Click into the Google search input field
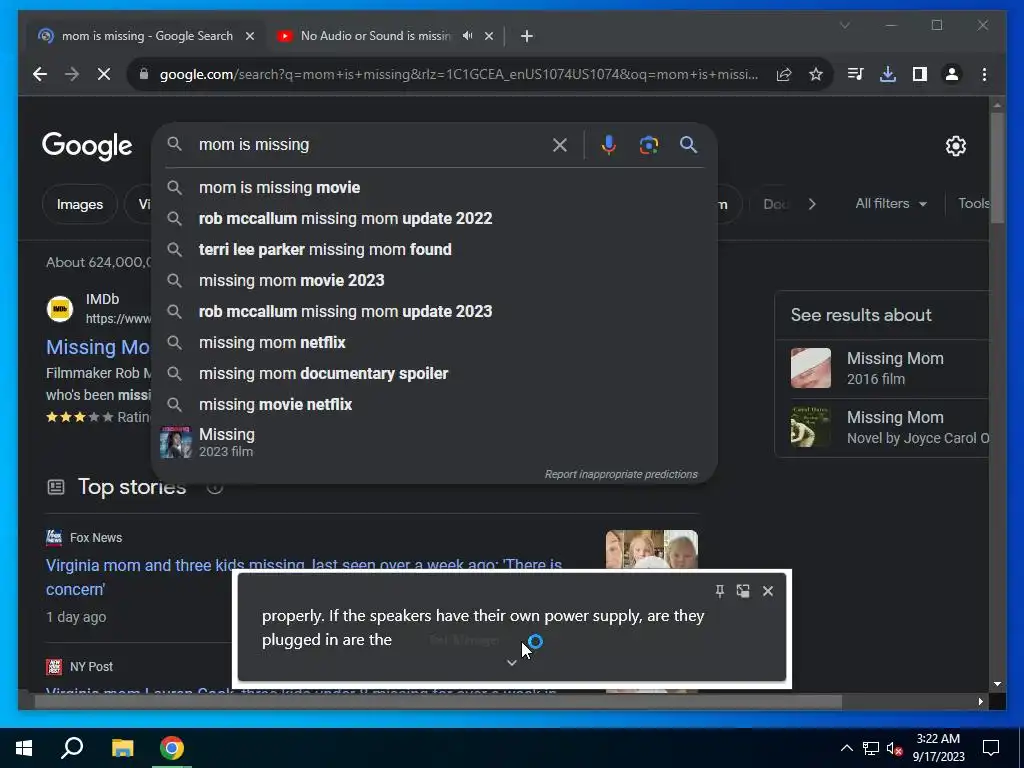Viewport: 1024px width, 768px height. (372, 145)
